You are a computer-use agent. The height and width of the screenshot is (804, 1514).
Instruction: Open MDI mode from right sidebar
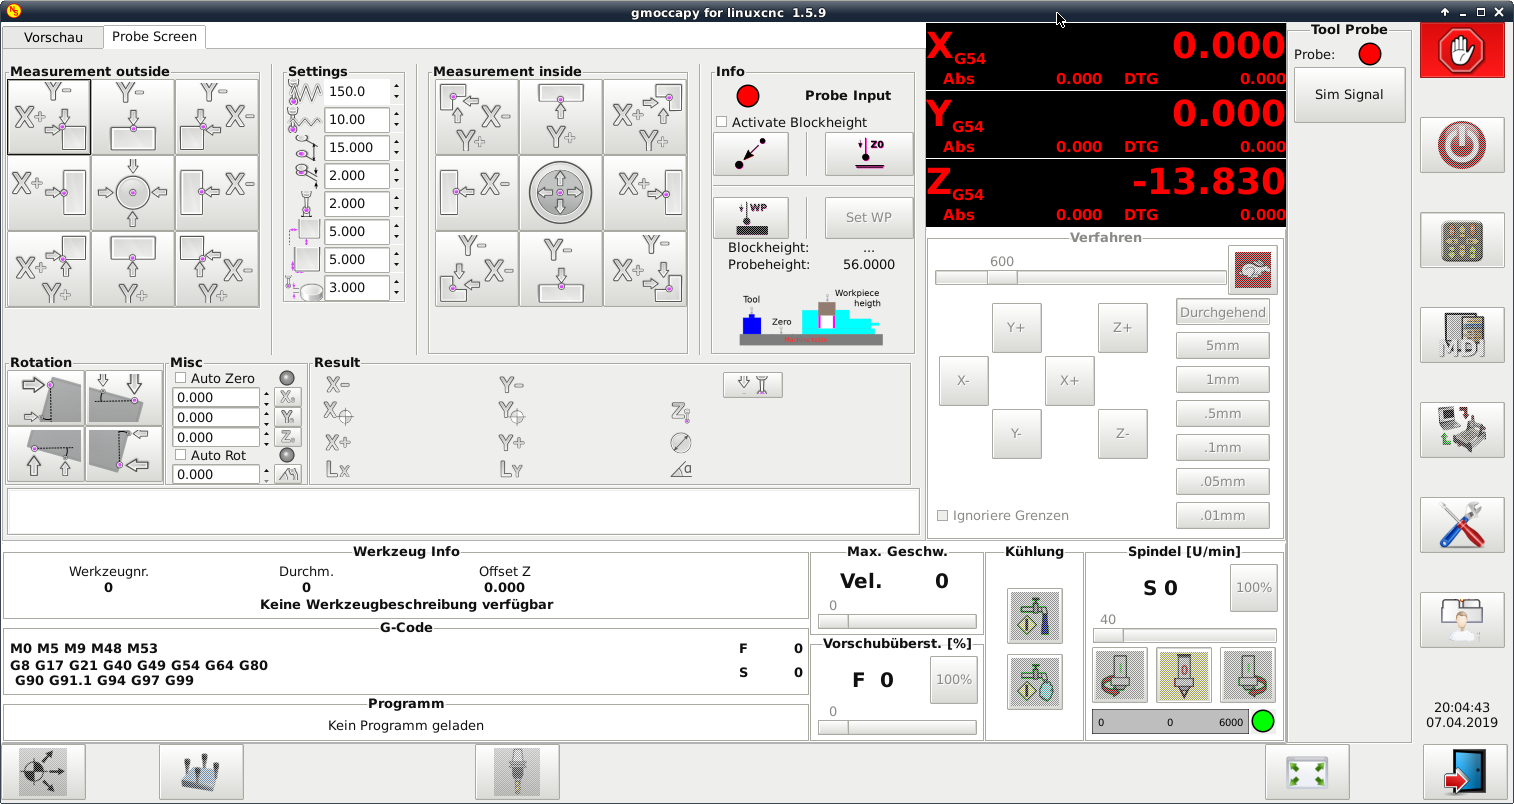pos(1461,336)
